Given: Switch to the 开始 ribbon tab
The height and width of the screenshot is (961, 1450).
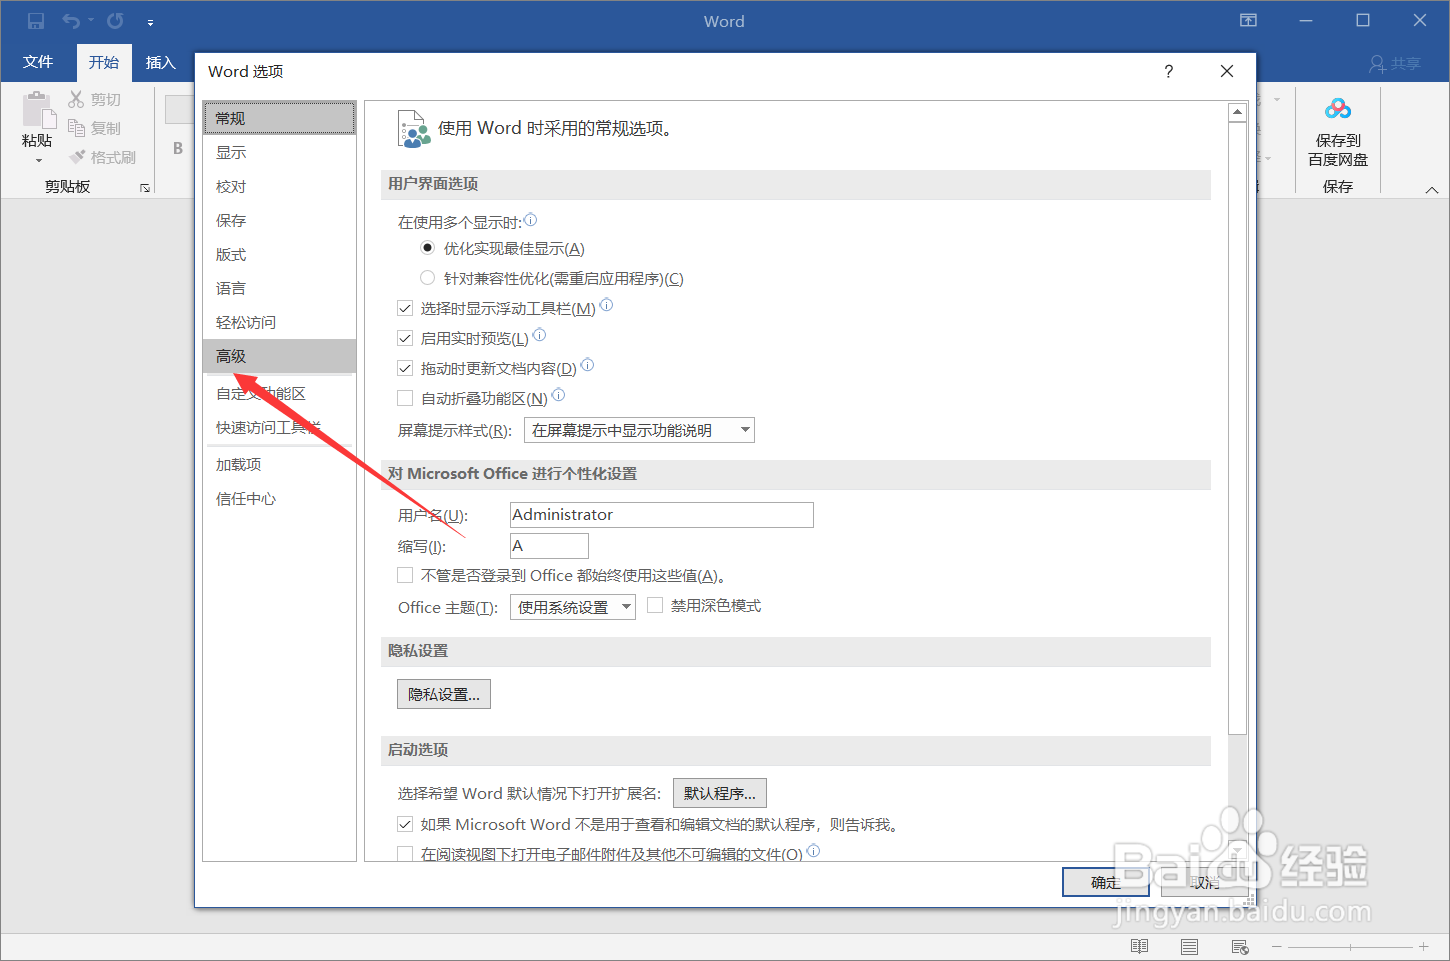Looking at the screenshot, I should point(104,62).
